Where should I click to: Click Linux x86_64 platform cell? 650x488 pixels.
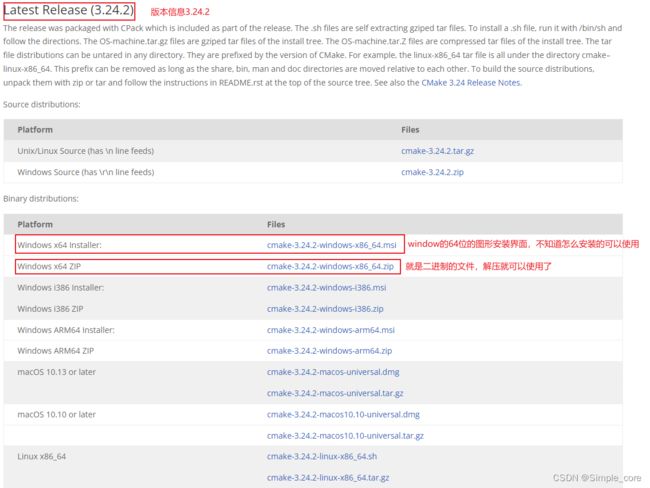(x=41, y=456)
